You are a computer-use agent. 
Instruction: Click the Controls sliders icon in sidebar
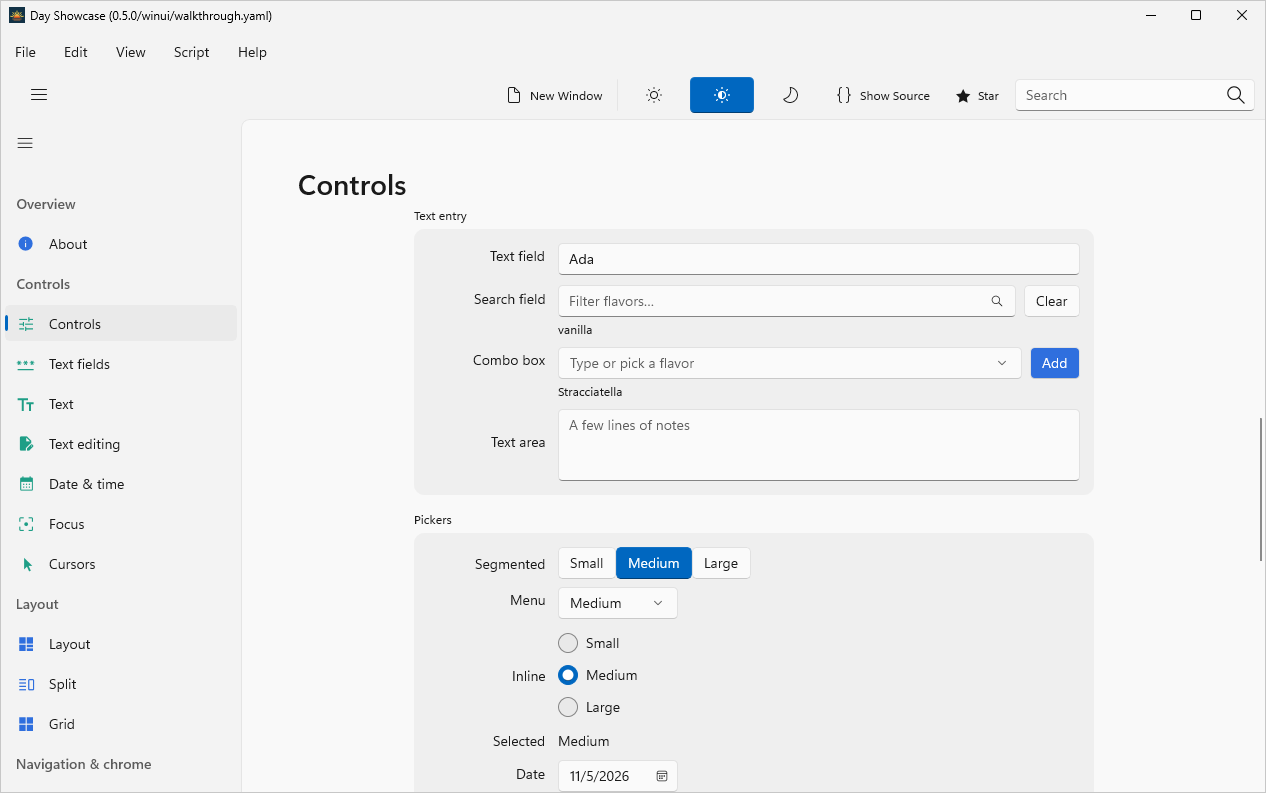point(27,324)
